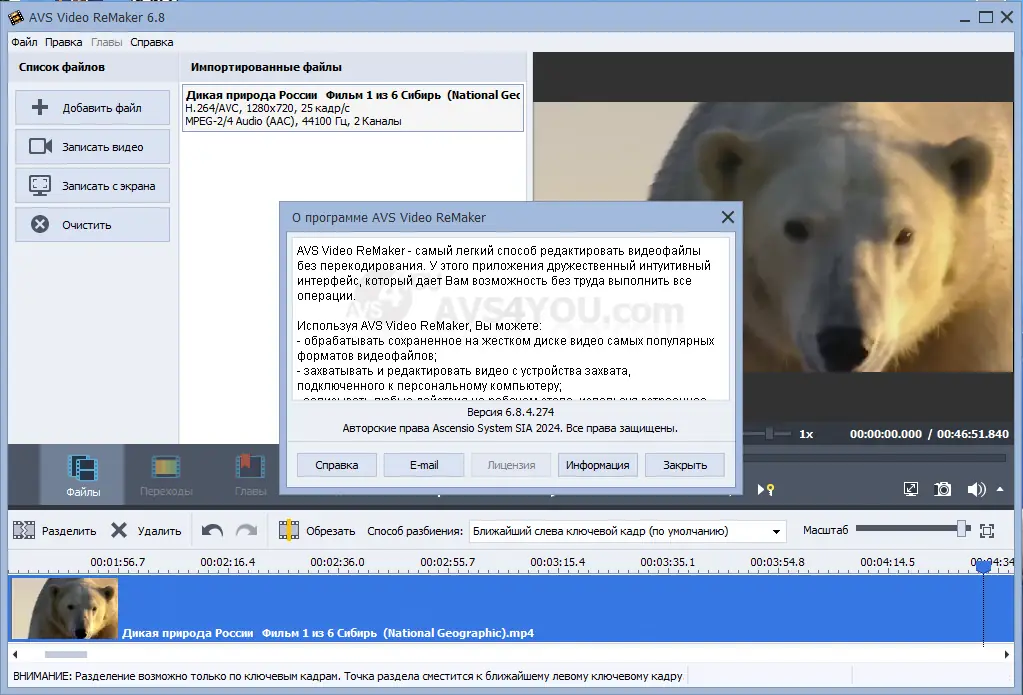Click the Версия 6.8.4.274 text

[x=510, y=412]
